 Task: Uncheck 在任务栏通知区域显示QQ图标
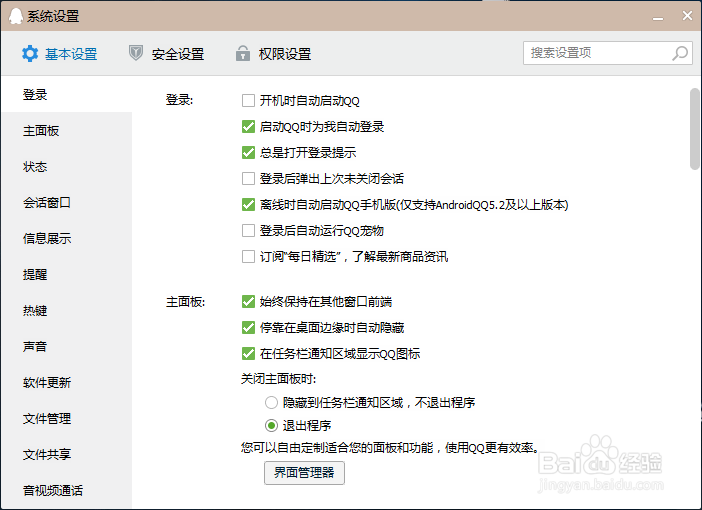coord(248,353)
